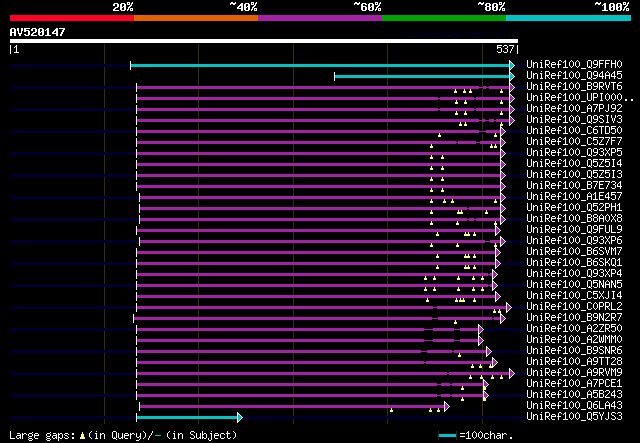Click the UniRef100_Q5YJS3 label
640x443 pixels.
pyautogui.click(x=574, y=417)
